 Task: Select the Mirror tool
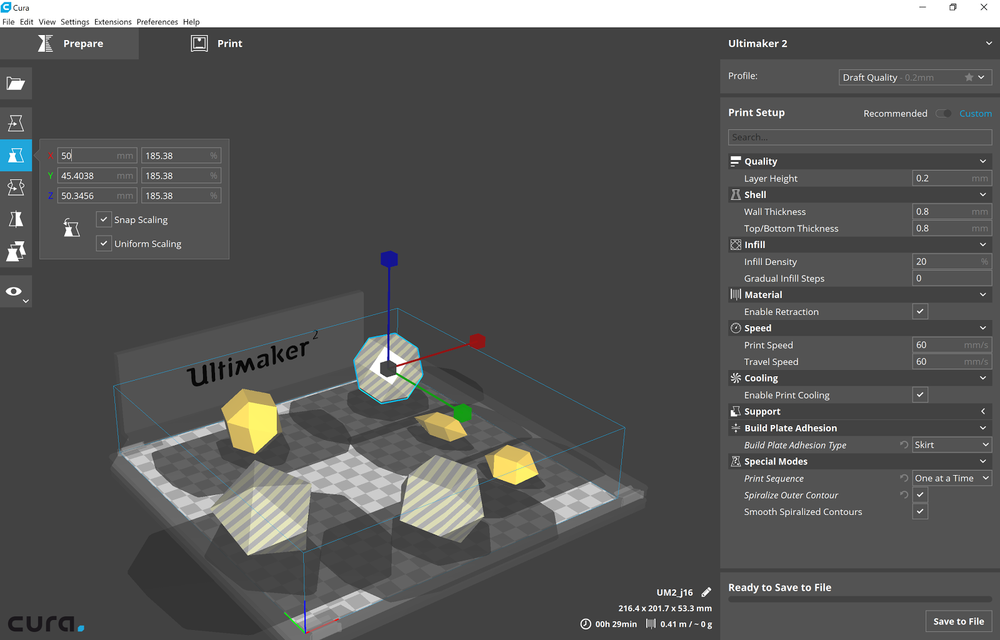pyautogui.click(x=15, y=219)
